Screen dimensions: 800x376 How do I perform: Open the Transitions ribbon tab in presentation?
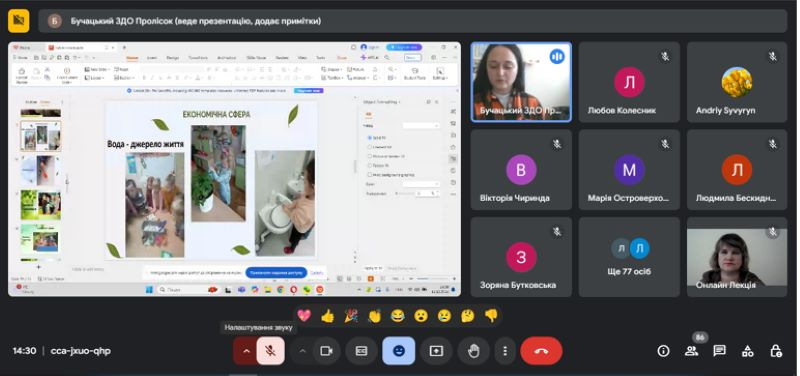198,58
